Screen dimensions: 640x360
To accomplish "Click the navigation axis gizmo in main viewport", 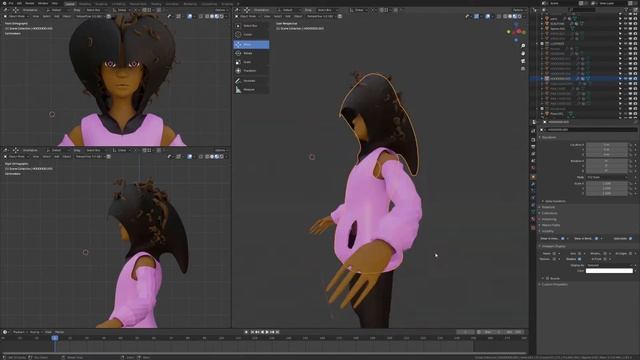I will (x=516, y=32).
